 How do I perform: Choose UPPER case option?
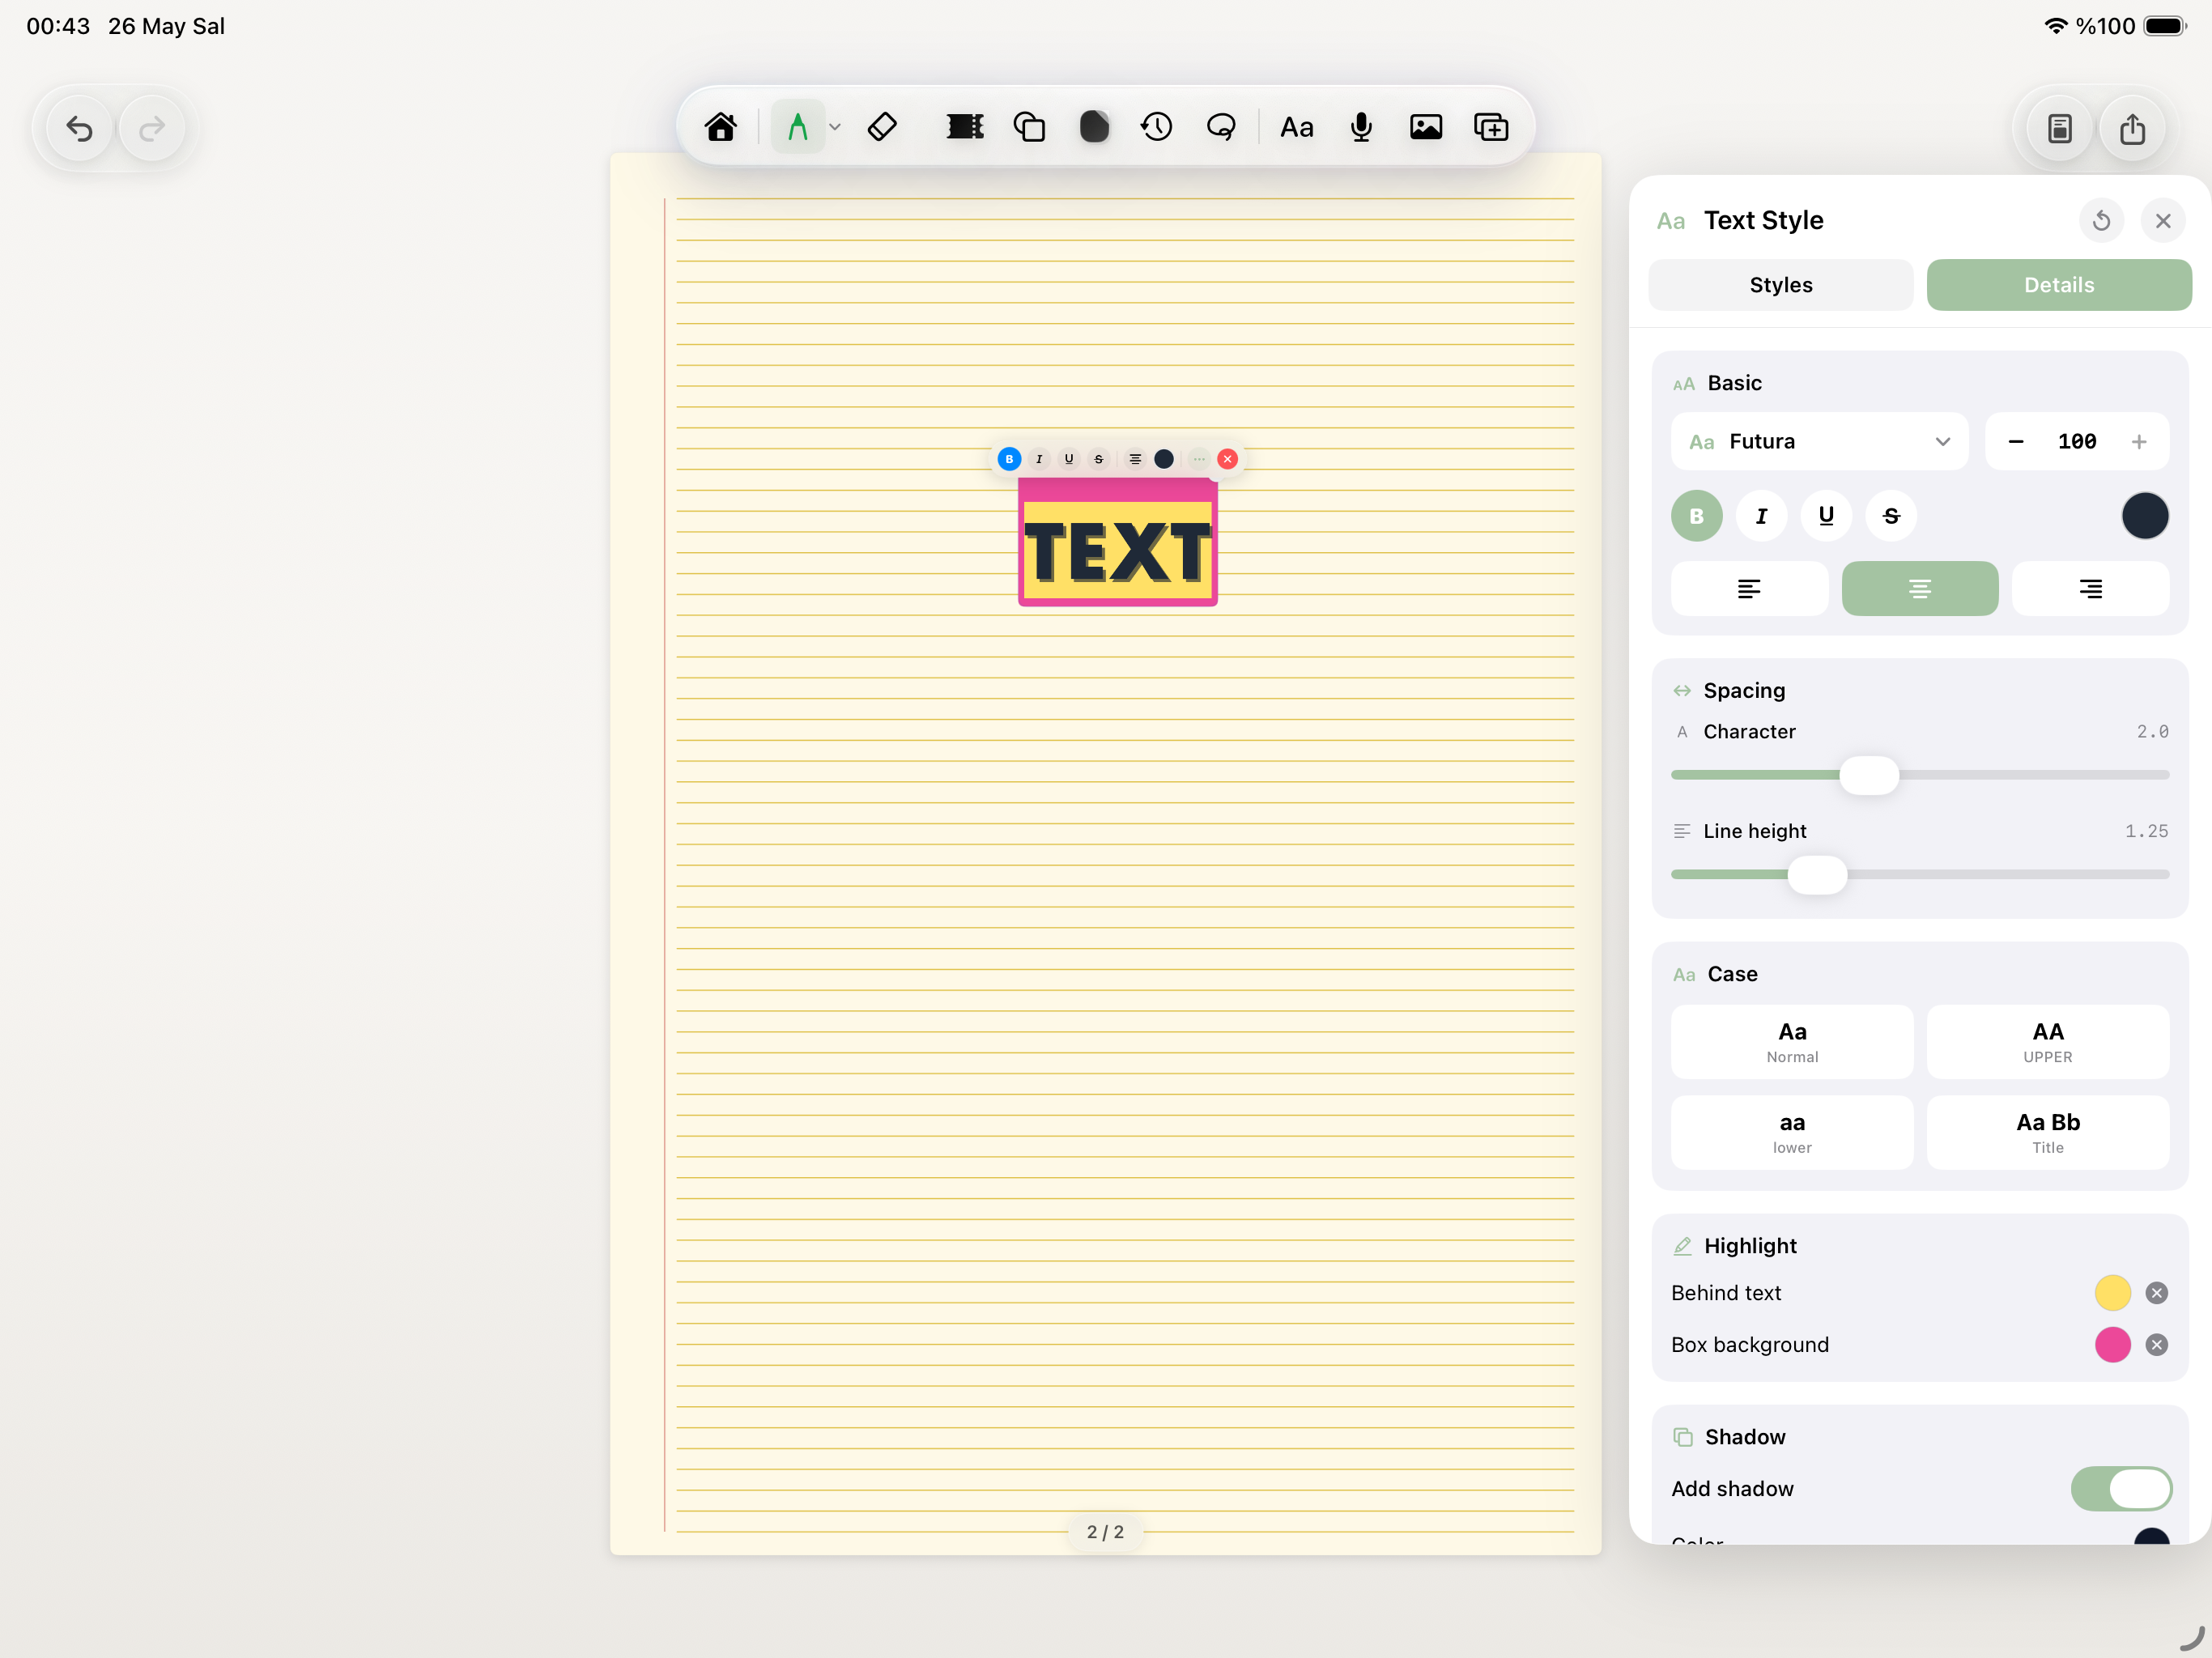tap(2048, 1042)
